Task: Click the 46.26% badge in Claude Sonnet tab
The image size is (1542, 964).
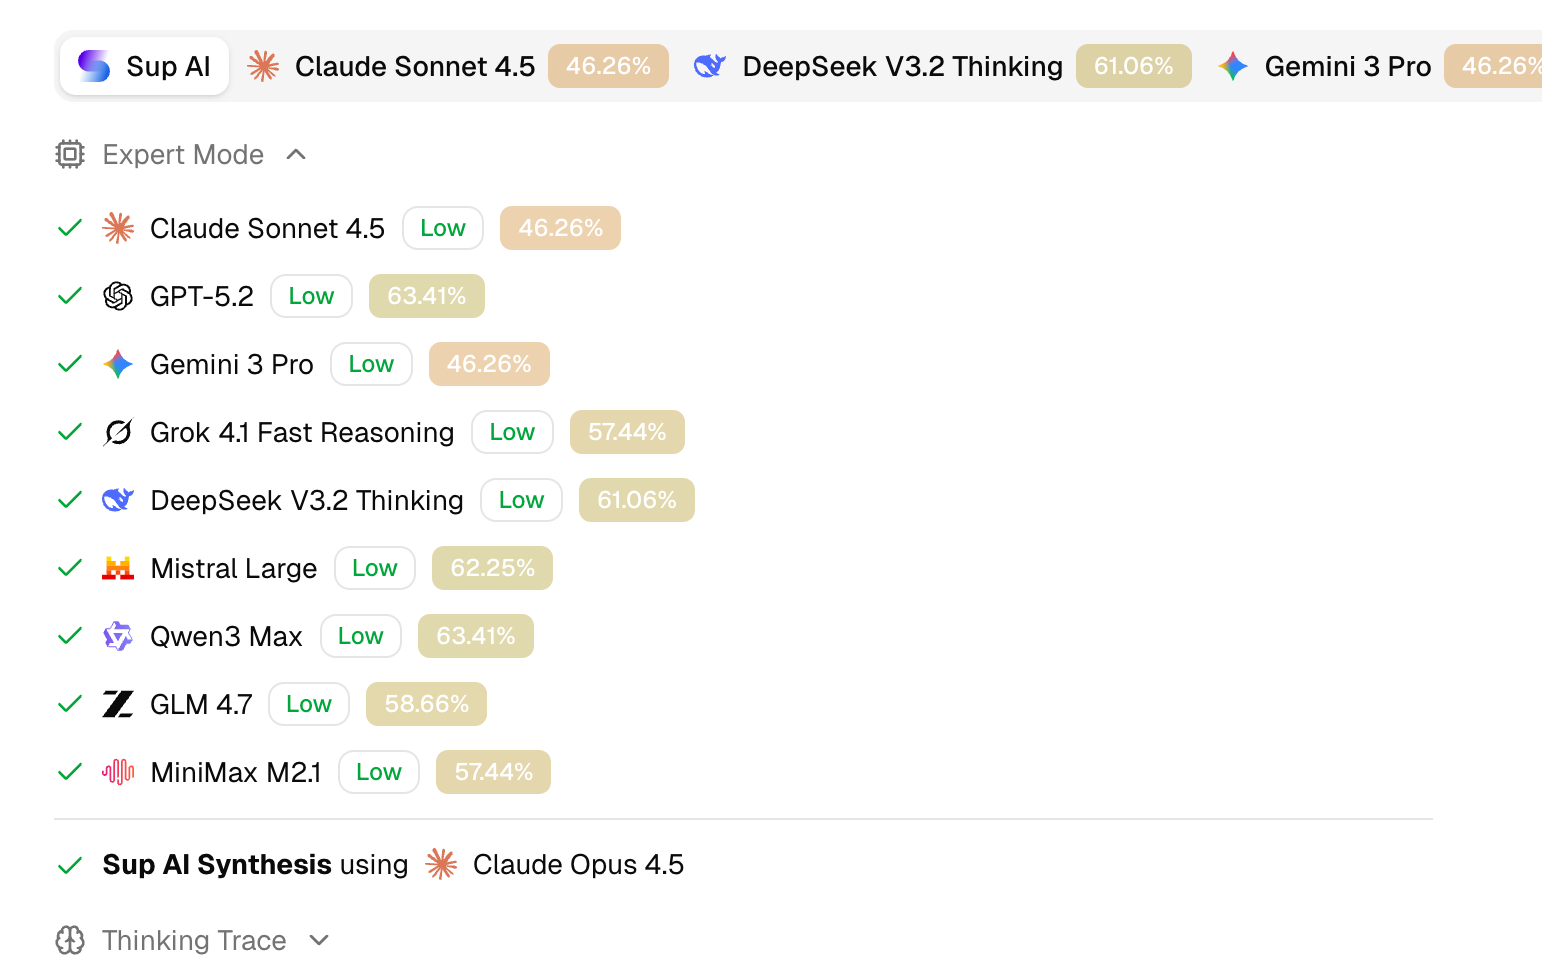Action: click(x=608, y=66)
